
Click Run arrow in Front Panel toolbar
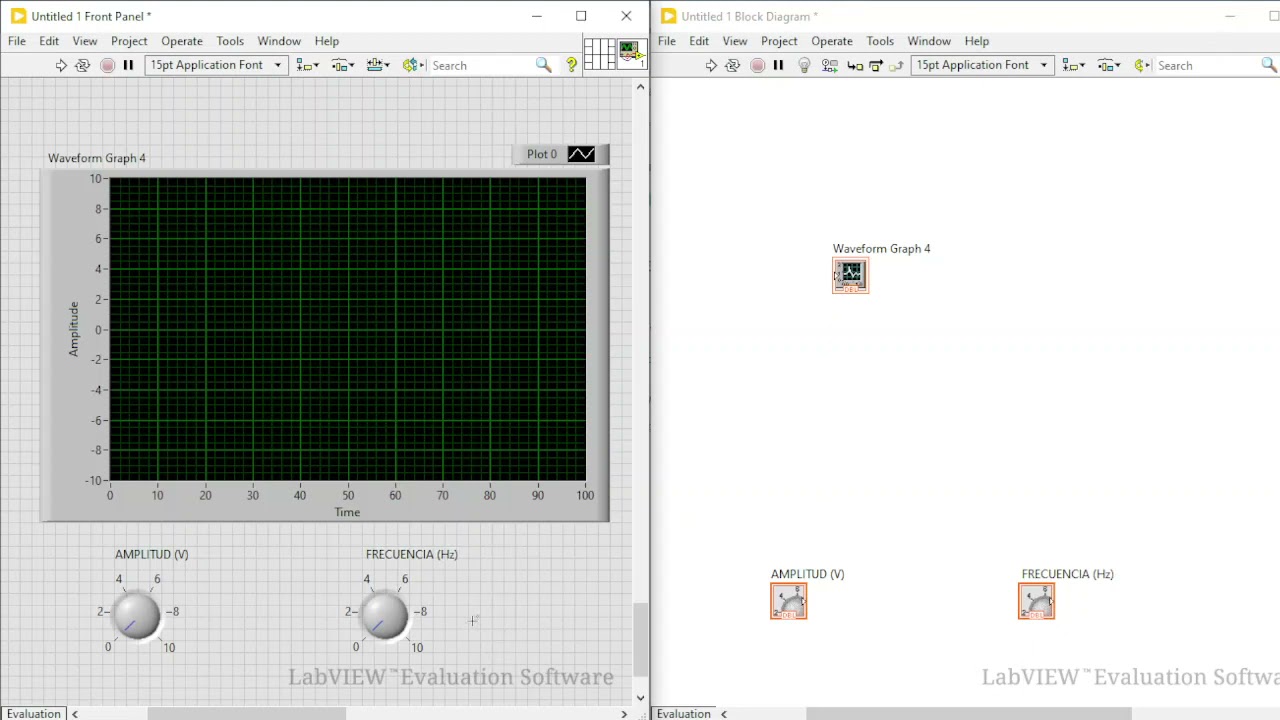coord(61,65)
